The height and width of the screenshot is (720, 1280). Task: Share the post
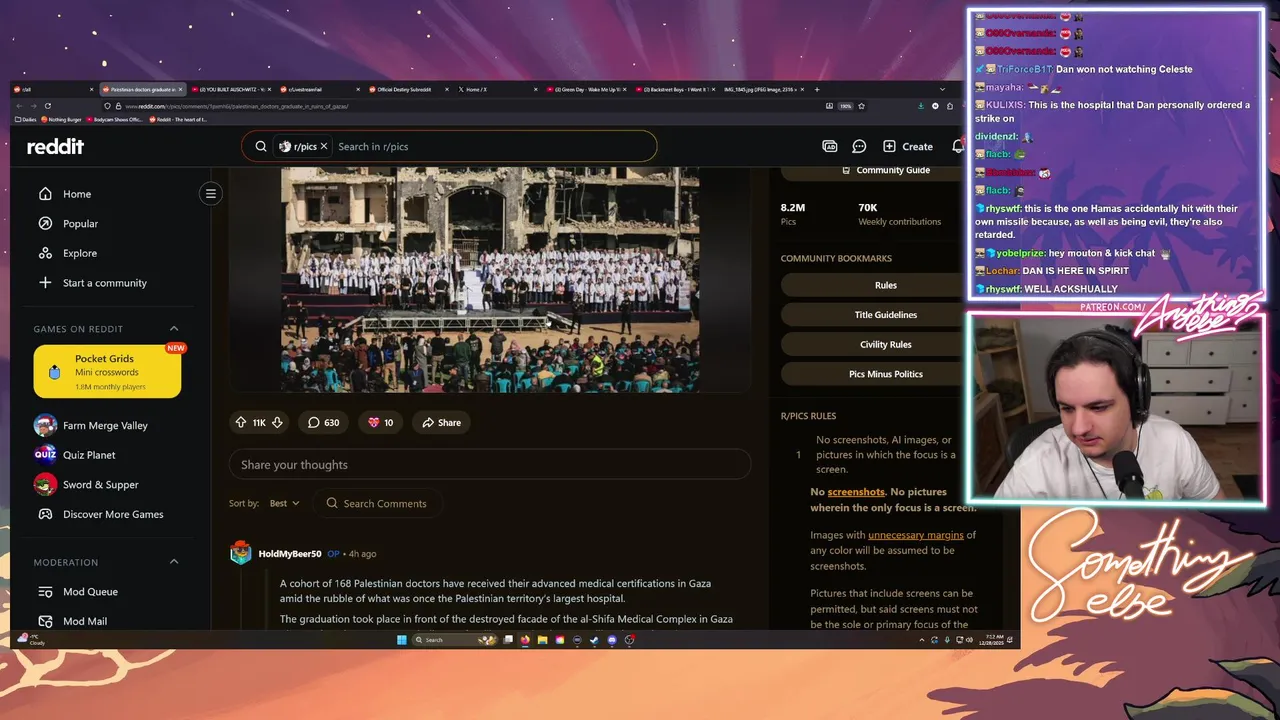tap(441, 422)
